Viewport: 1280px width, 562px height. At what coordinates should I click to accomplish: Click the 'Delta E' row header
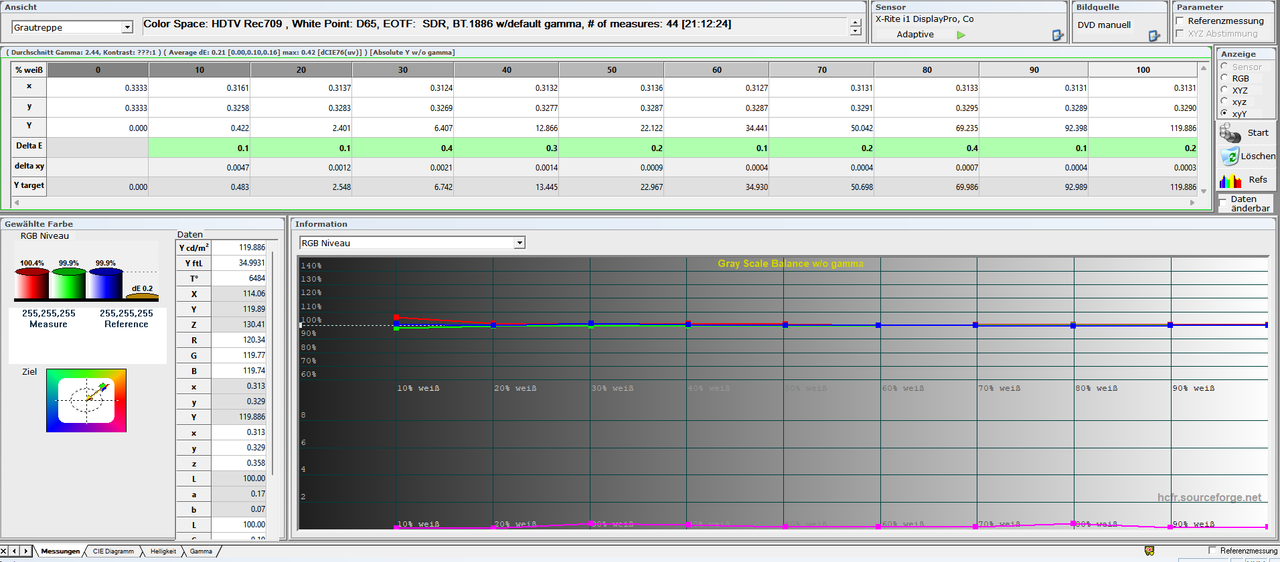click(x=30, y=146)
